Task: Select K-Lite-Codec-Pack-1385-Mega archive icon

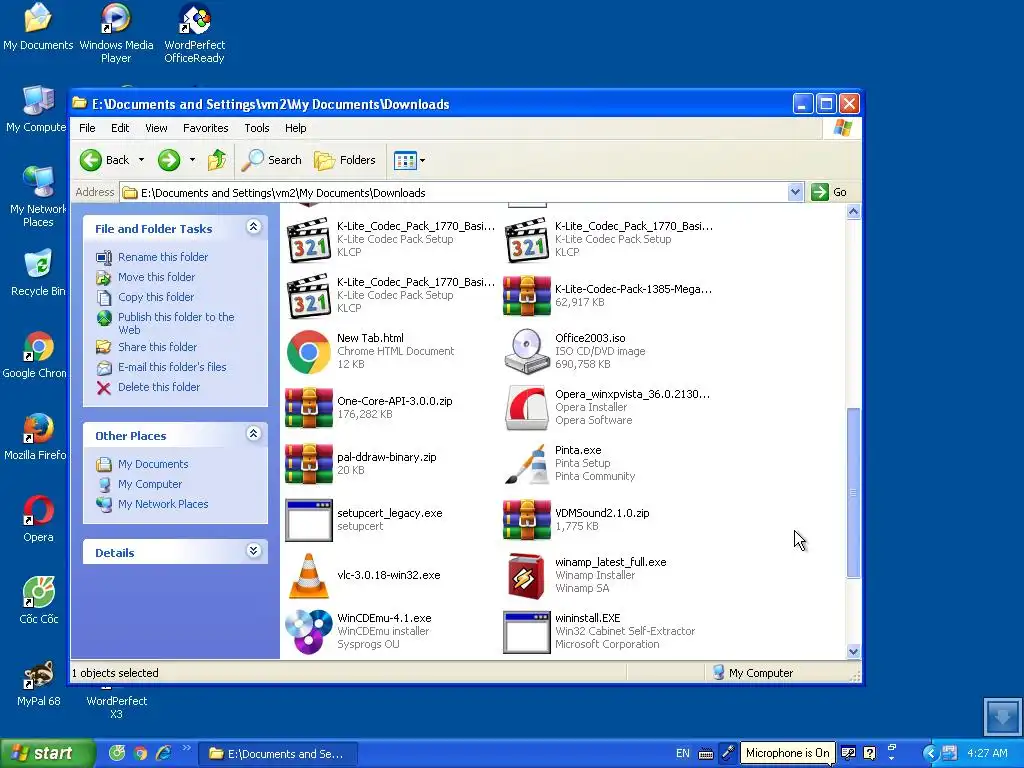Action: point(526,296)
